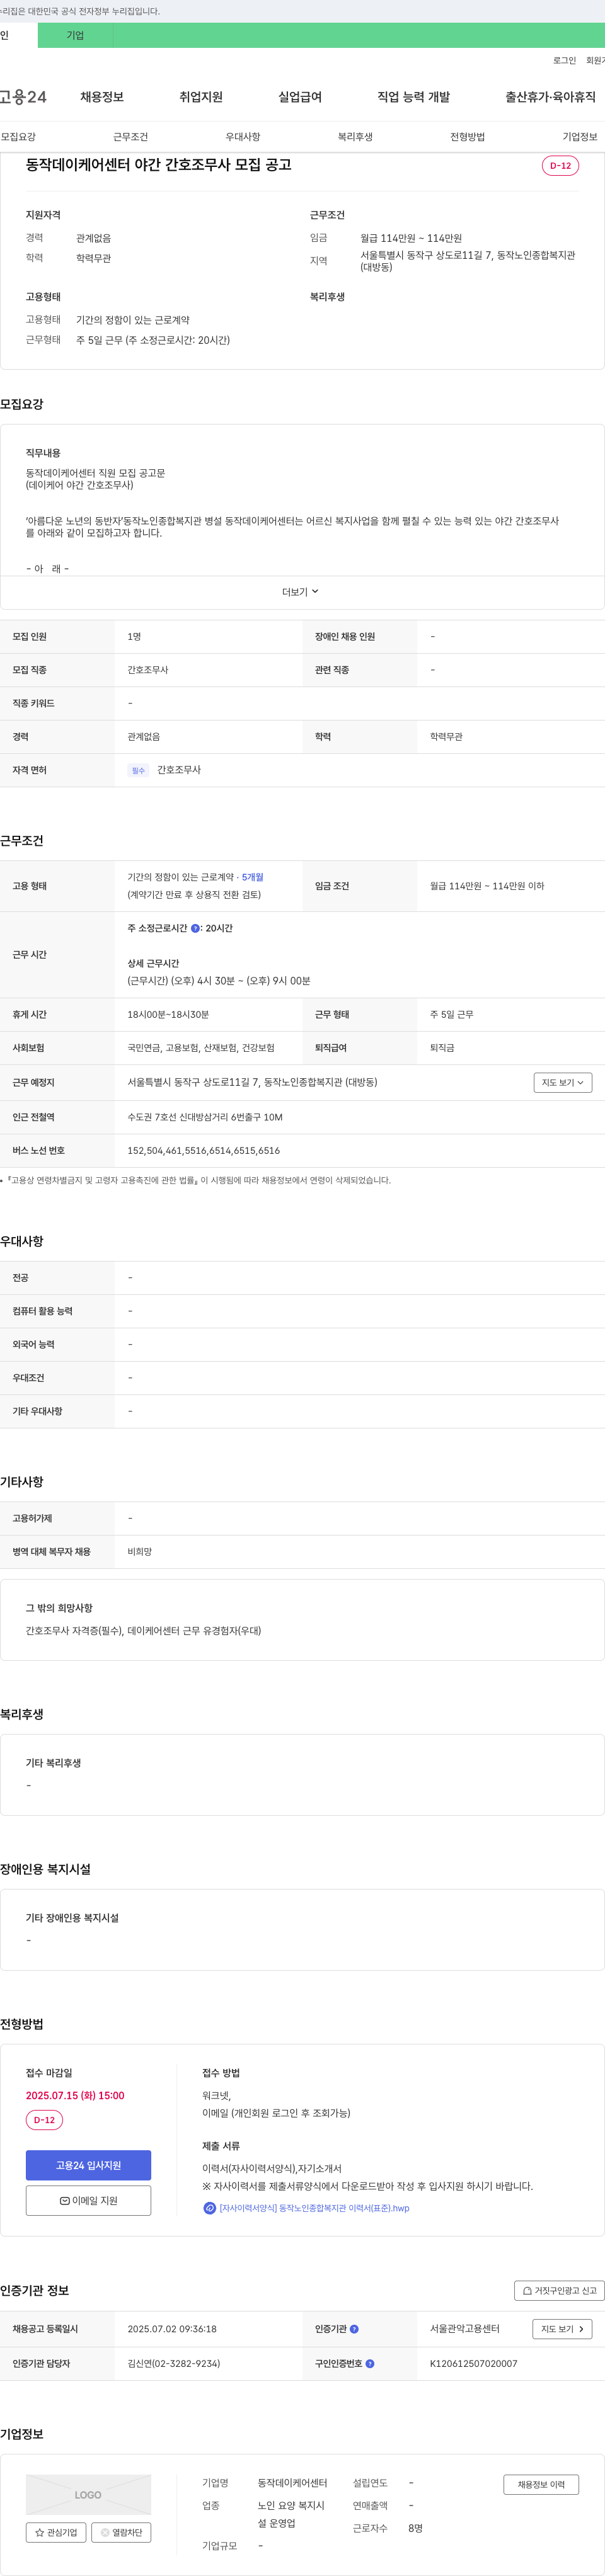The height and width of the screenshot is (2576, 605).
Task: Click the 근로자수 8명 value
Action: click(x=415, y=2528)
